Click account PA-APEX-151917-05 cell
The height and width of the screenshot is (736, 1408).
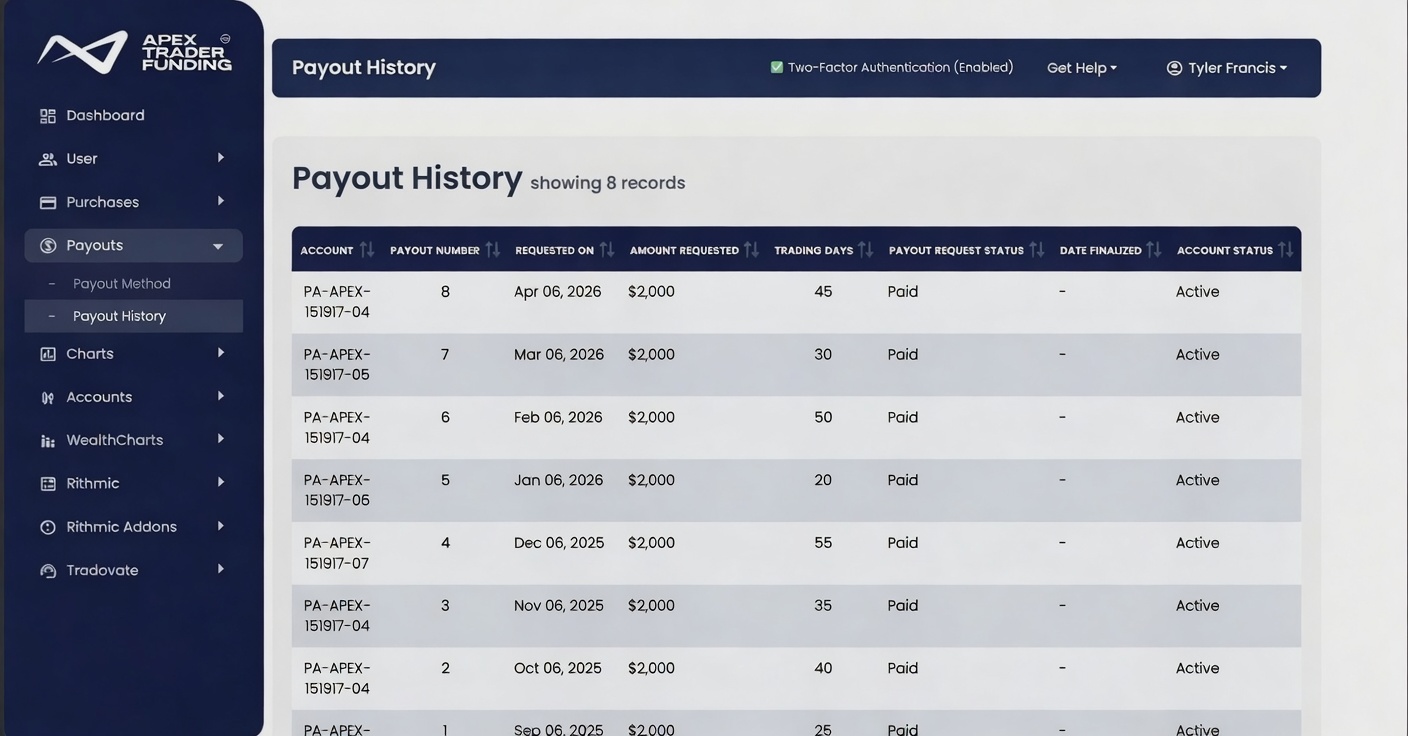(337, 365)
